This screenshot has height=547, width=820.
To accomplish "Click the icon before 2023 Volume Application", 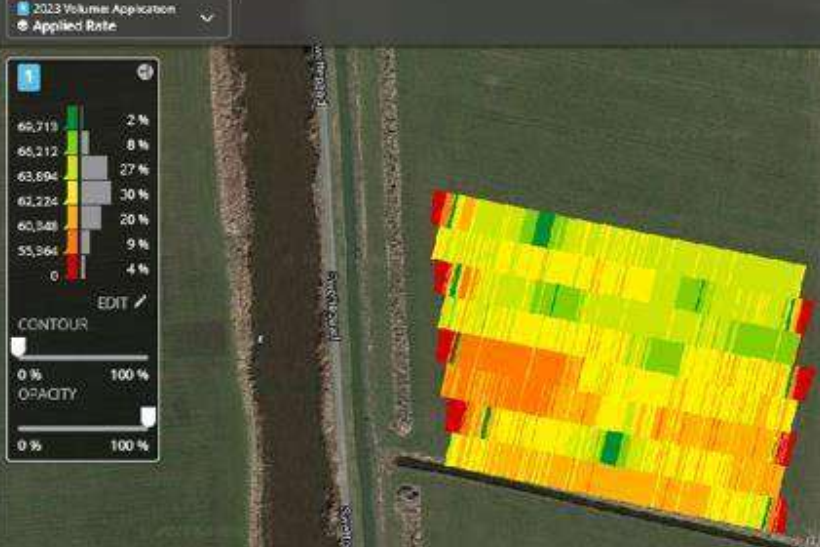I will coord(22,9).
